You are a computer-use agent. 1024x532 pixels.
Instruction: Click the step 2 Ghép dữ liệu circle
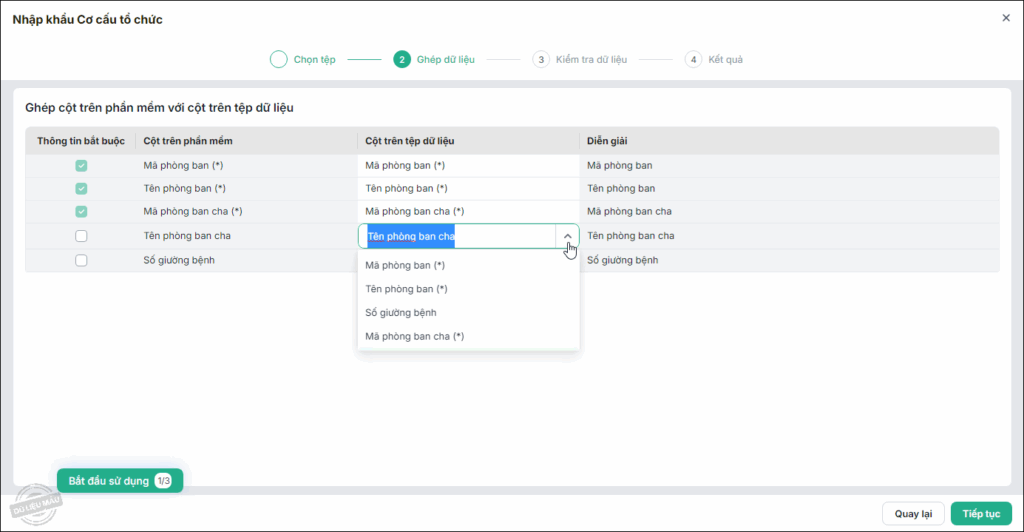pyautogui.click(x=402, y=59)
